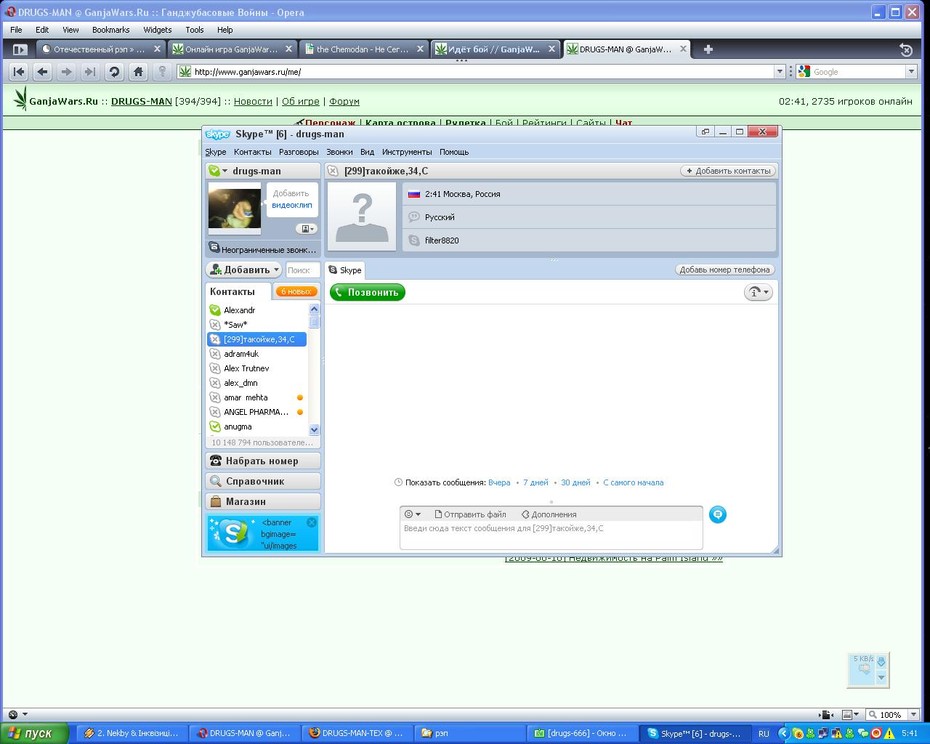Open Opera address bar history dropdown
The height and width of the screenshot is (744, 930).
[x=779, y=72]
